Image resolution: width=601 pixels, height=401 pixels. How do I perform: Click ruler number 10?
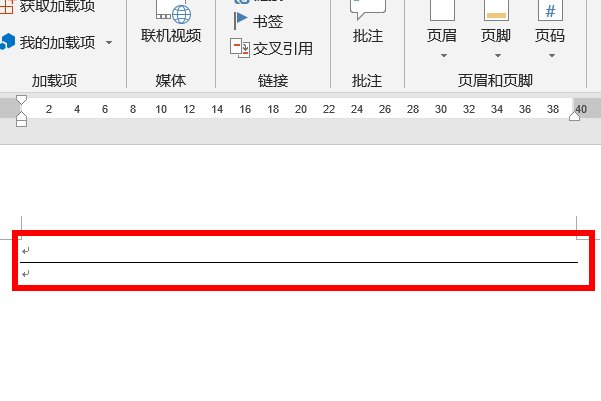pos(161,109)
